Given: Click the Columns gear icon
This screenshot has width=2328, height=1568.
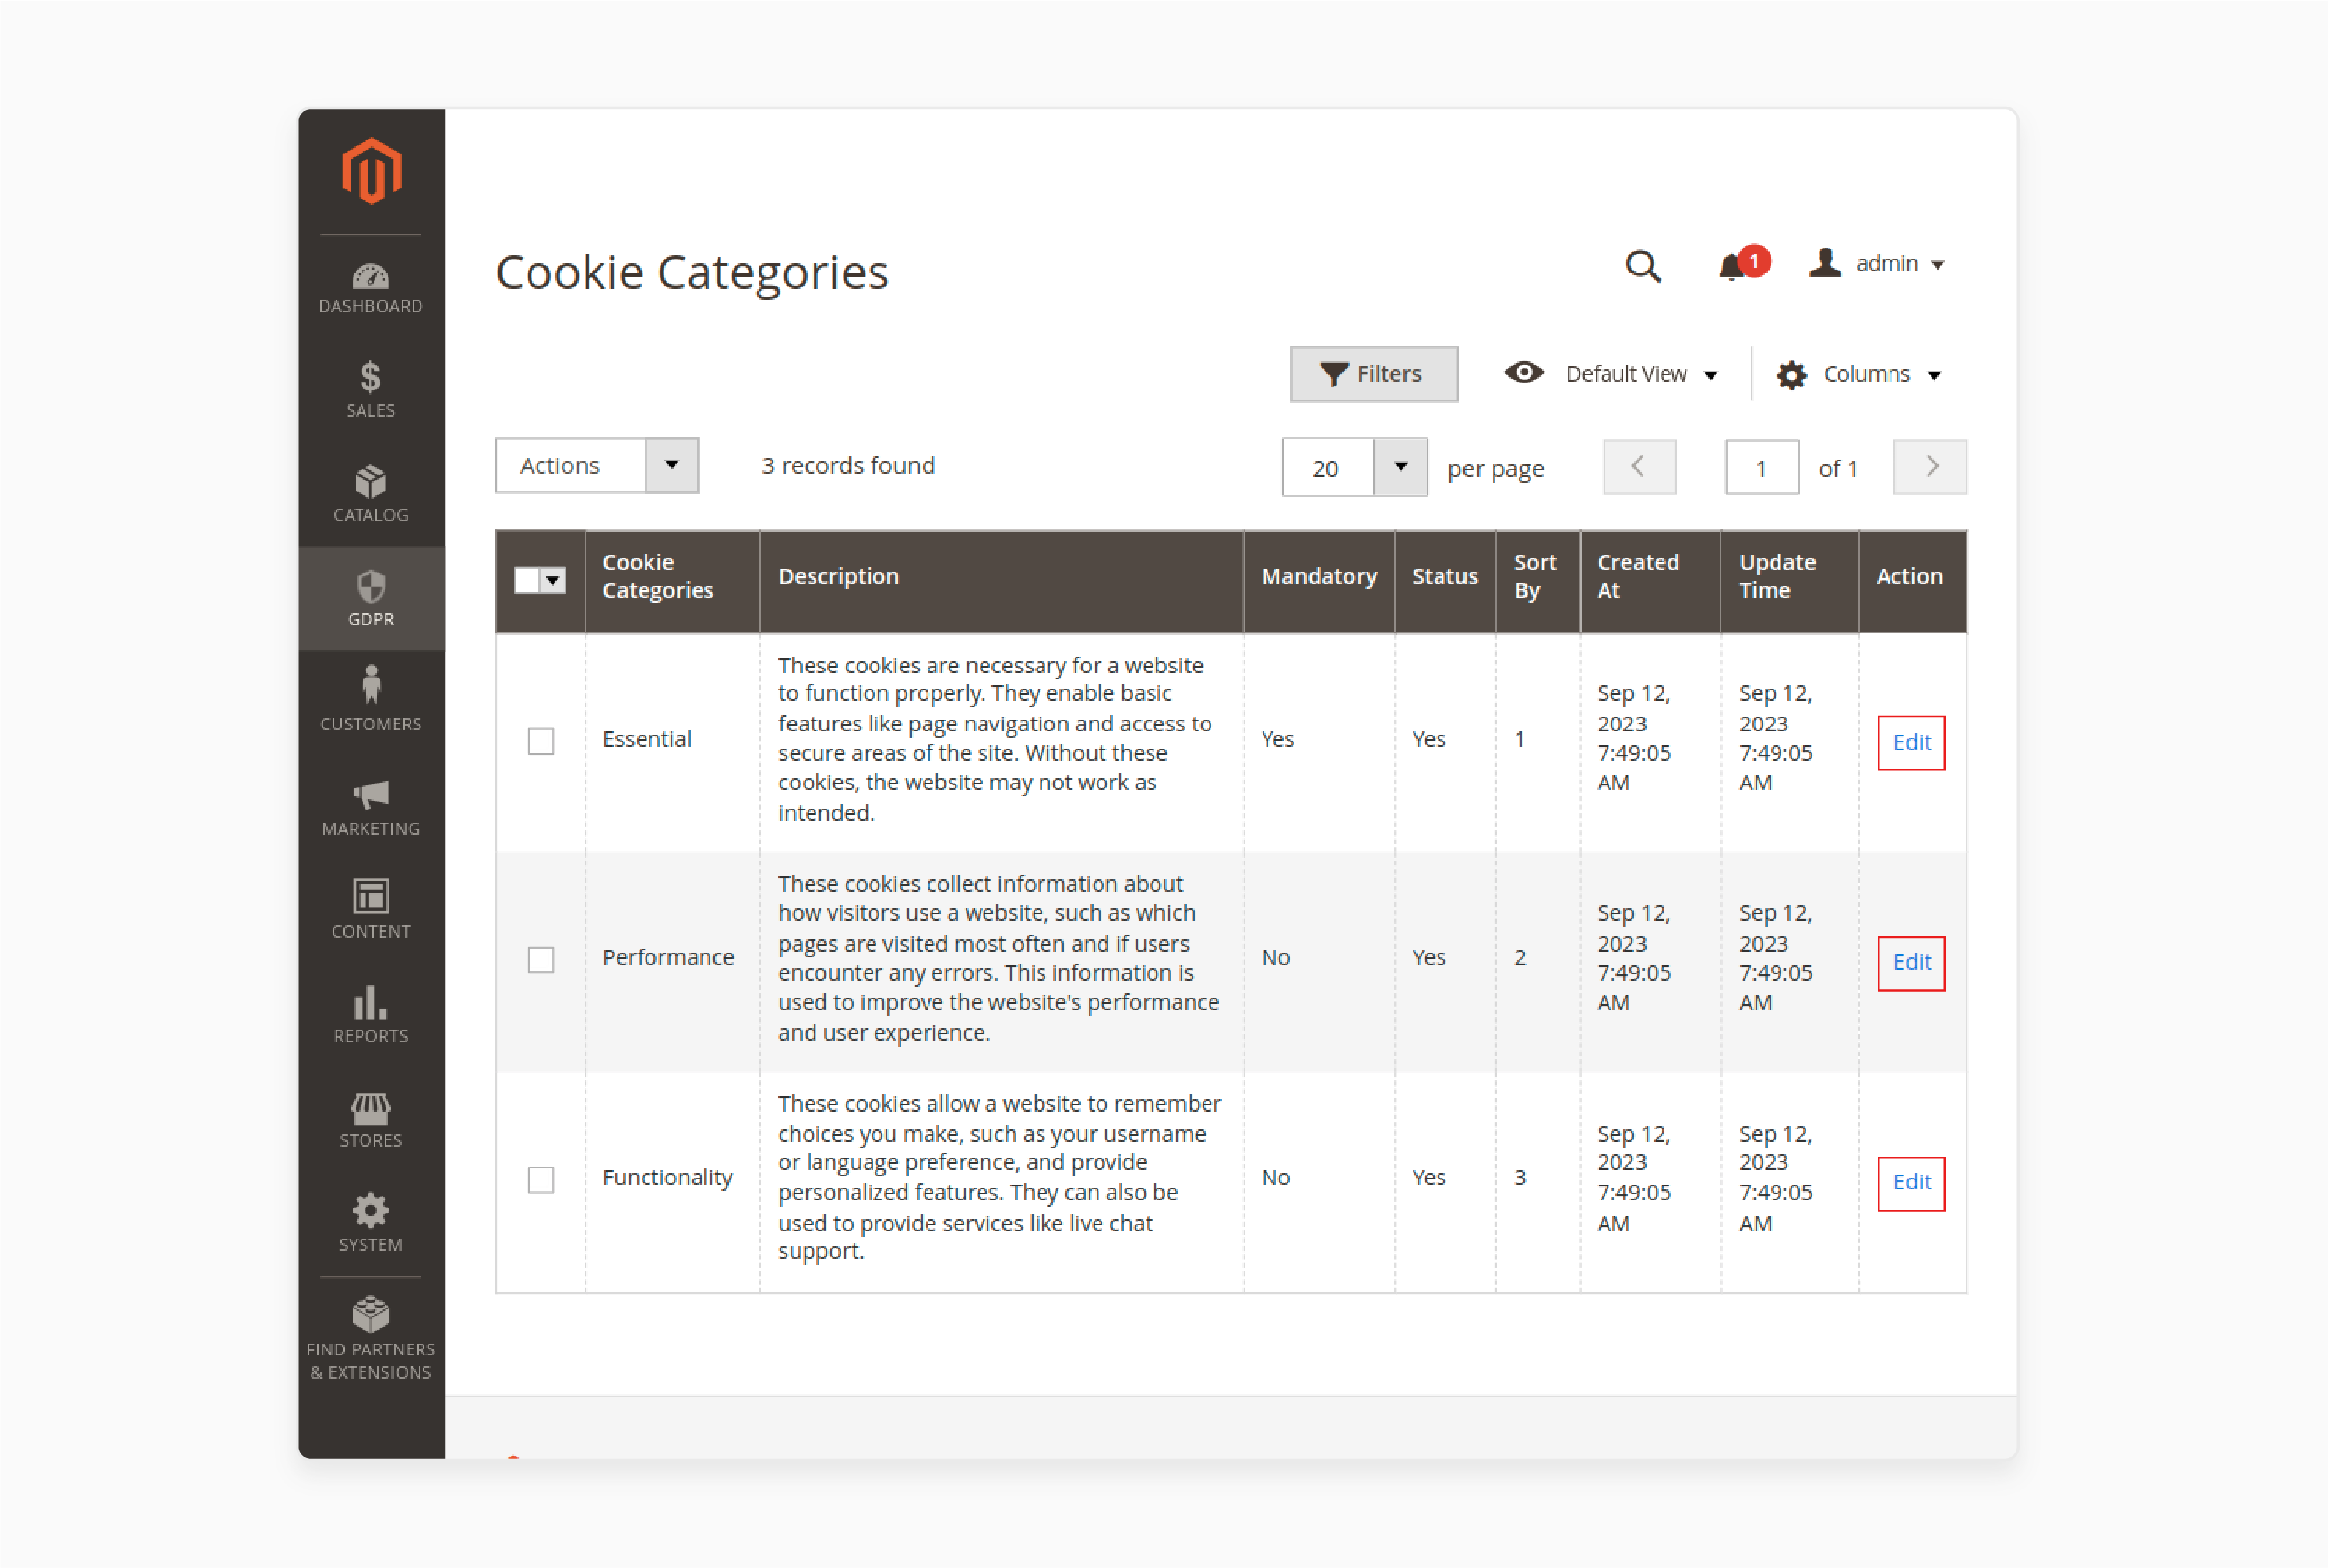Looking at the screenshot, I should pos(1792,375).
